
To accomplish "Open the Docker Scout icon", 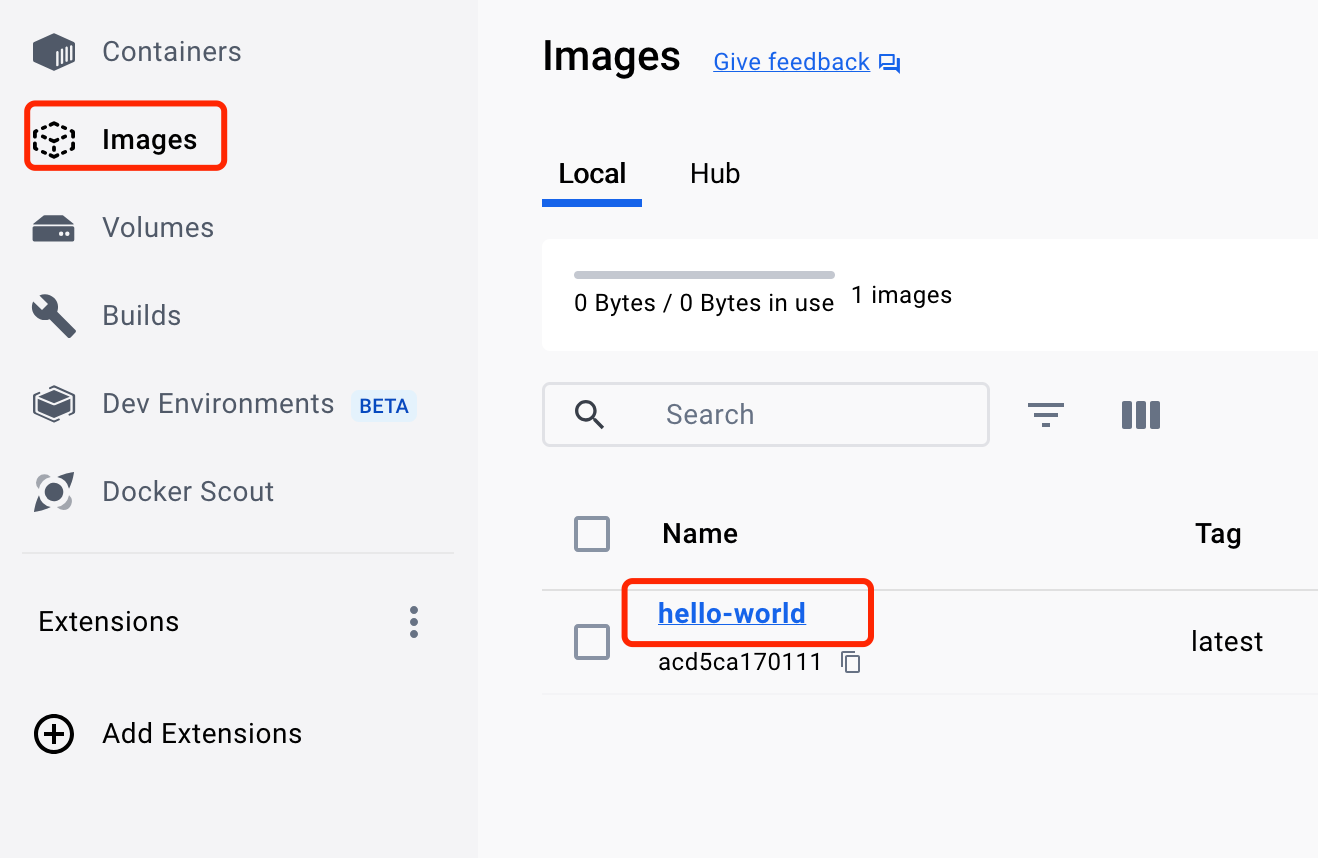I will [54, 492].
